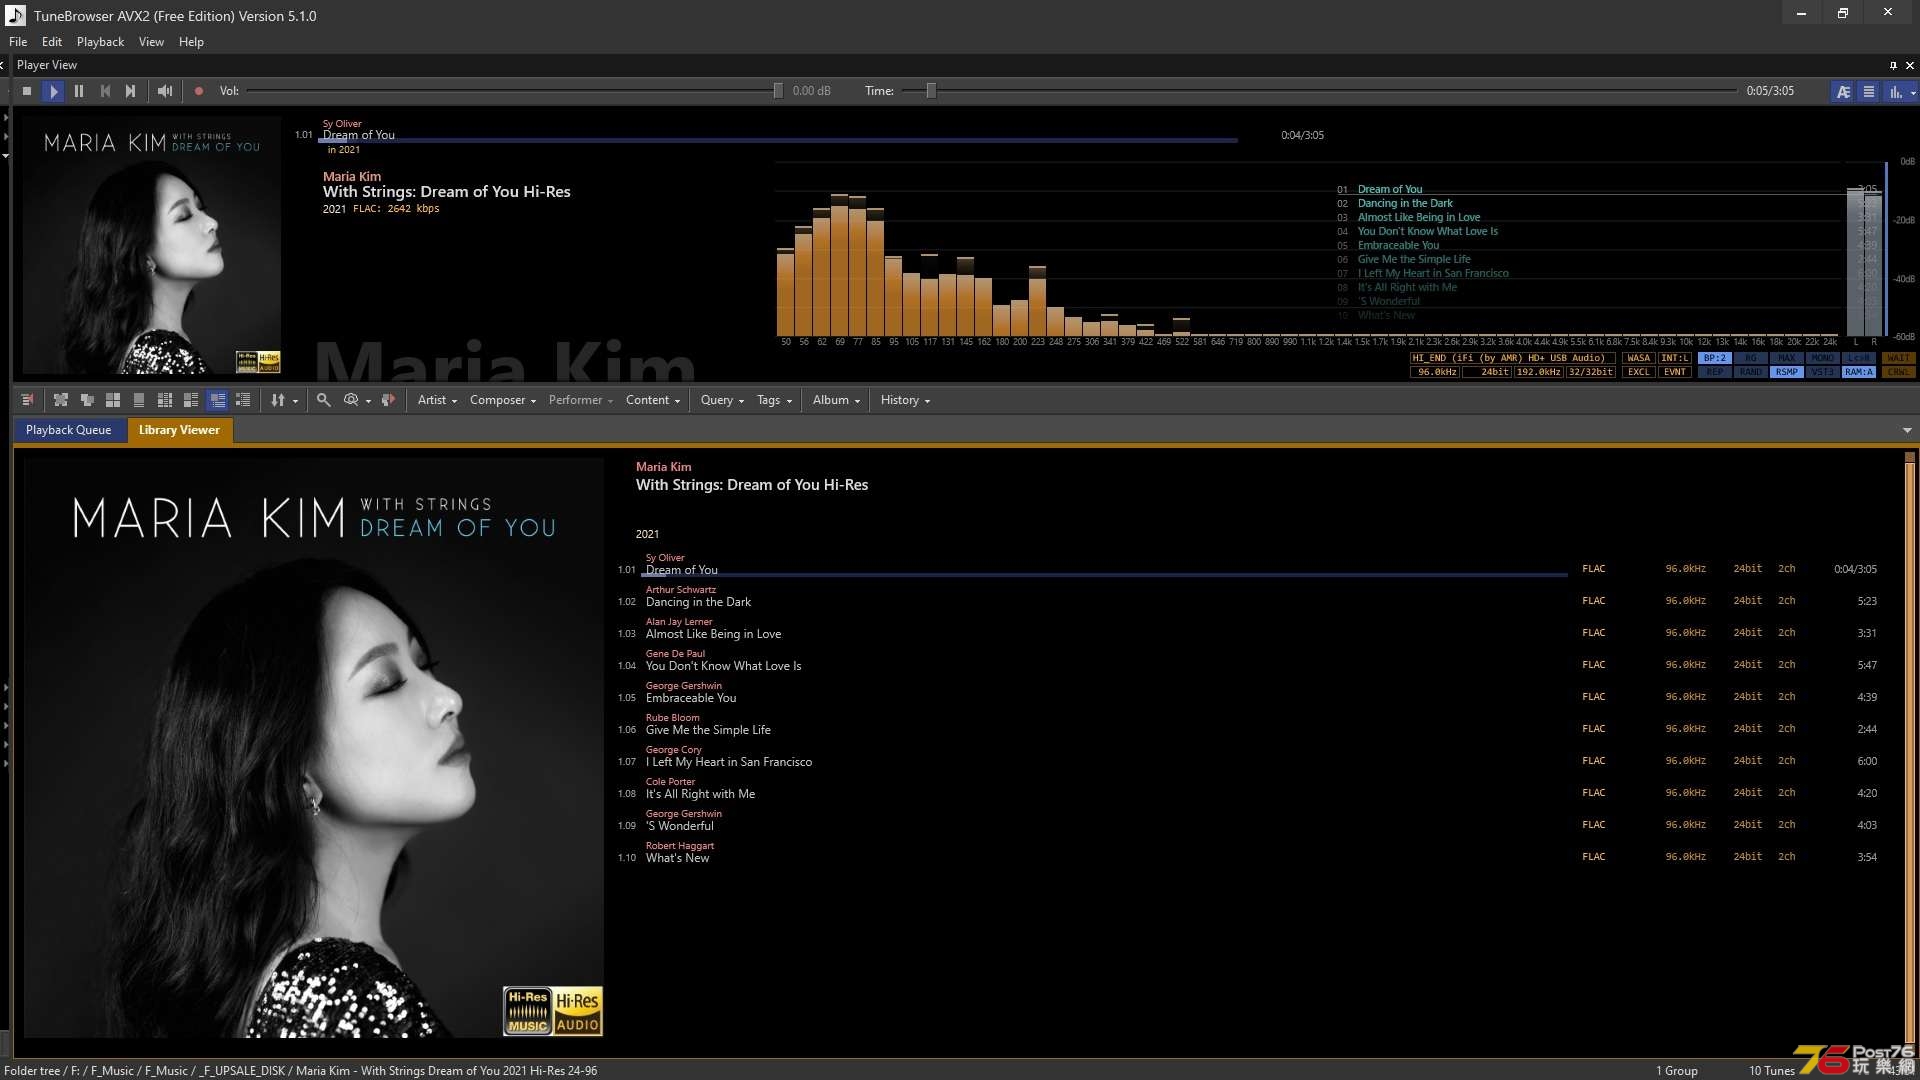Click the large Maria Kim album cover

click(x=313, y=748)
